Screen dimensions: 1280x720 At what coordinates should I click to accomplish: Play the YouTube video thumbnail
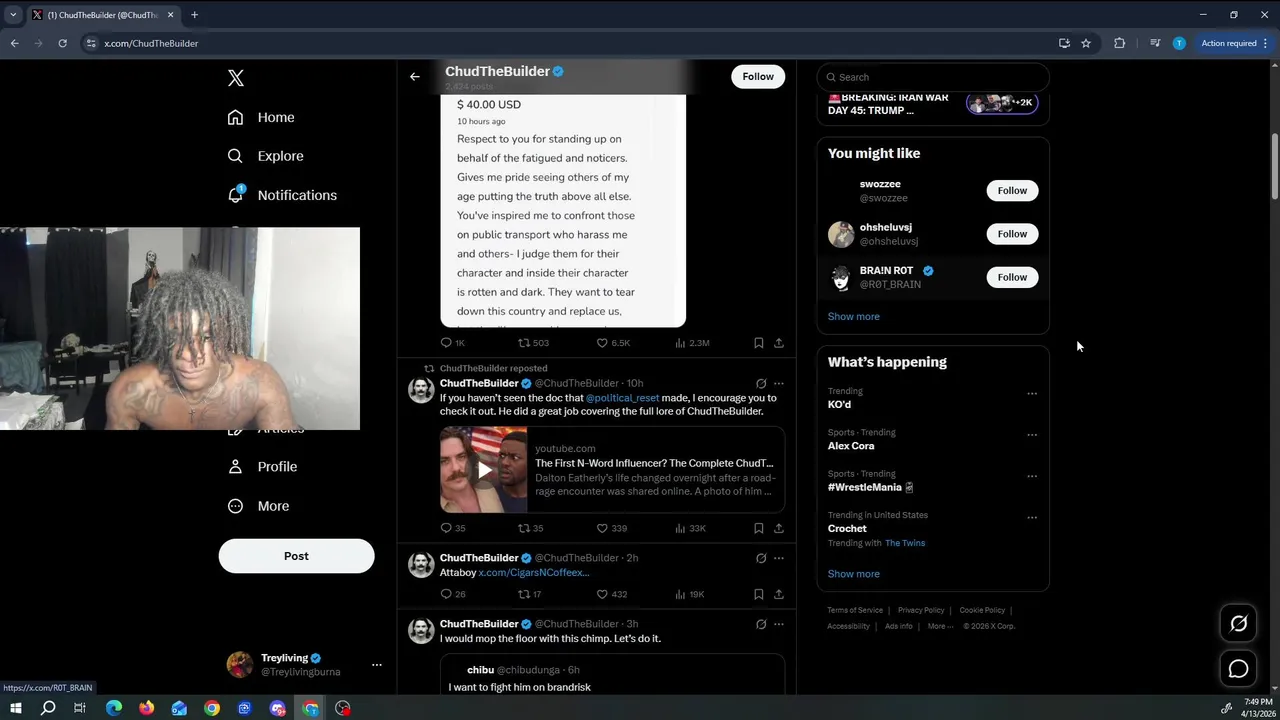click(484, 470)
